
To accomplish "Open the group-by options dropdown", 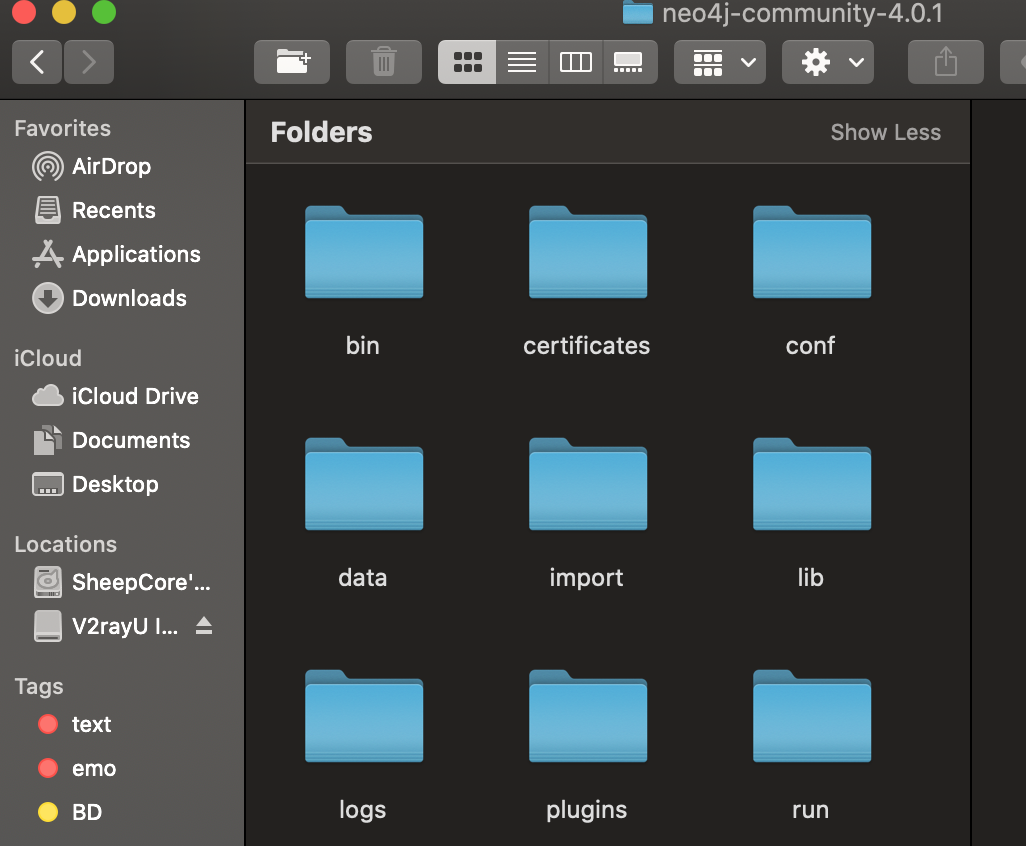I will pos(720,62).
